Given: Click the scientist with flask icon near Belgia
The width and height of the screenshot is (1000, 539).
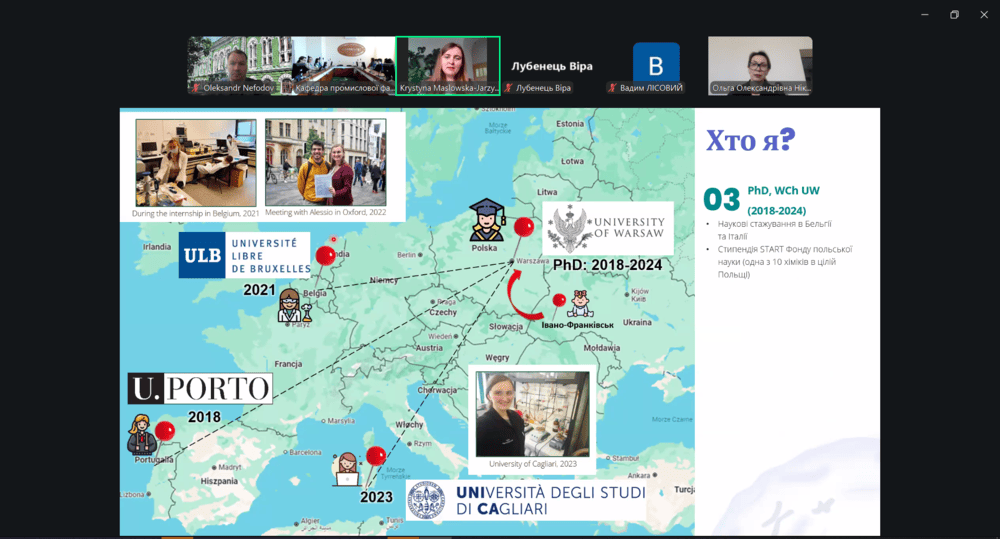Looking at the screenshot, I should pos(293,306).
